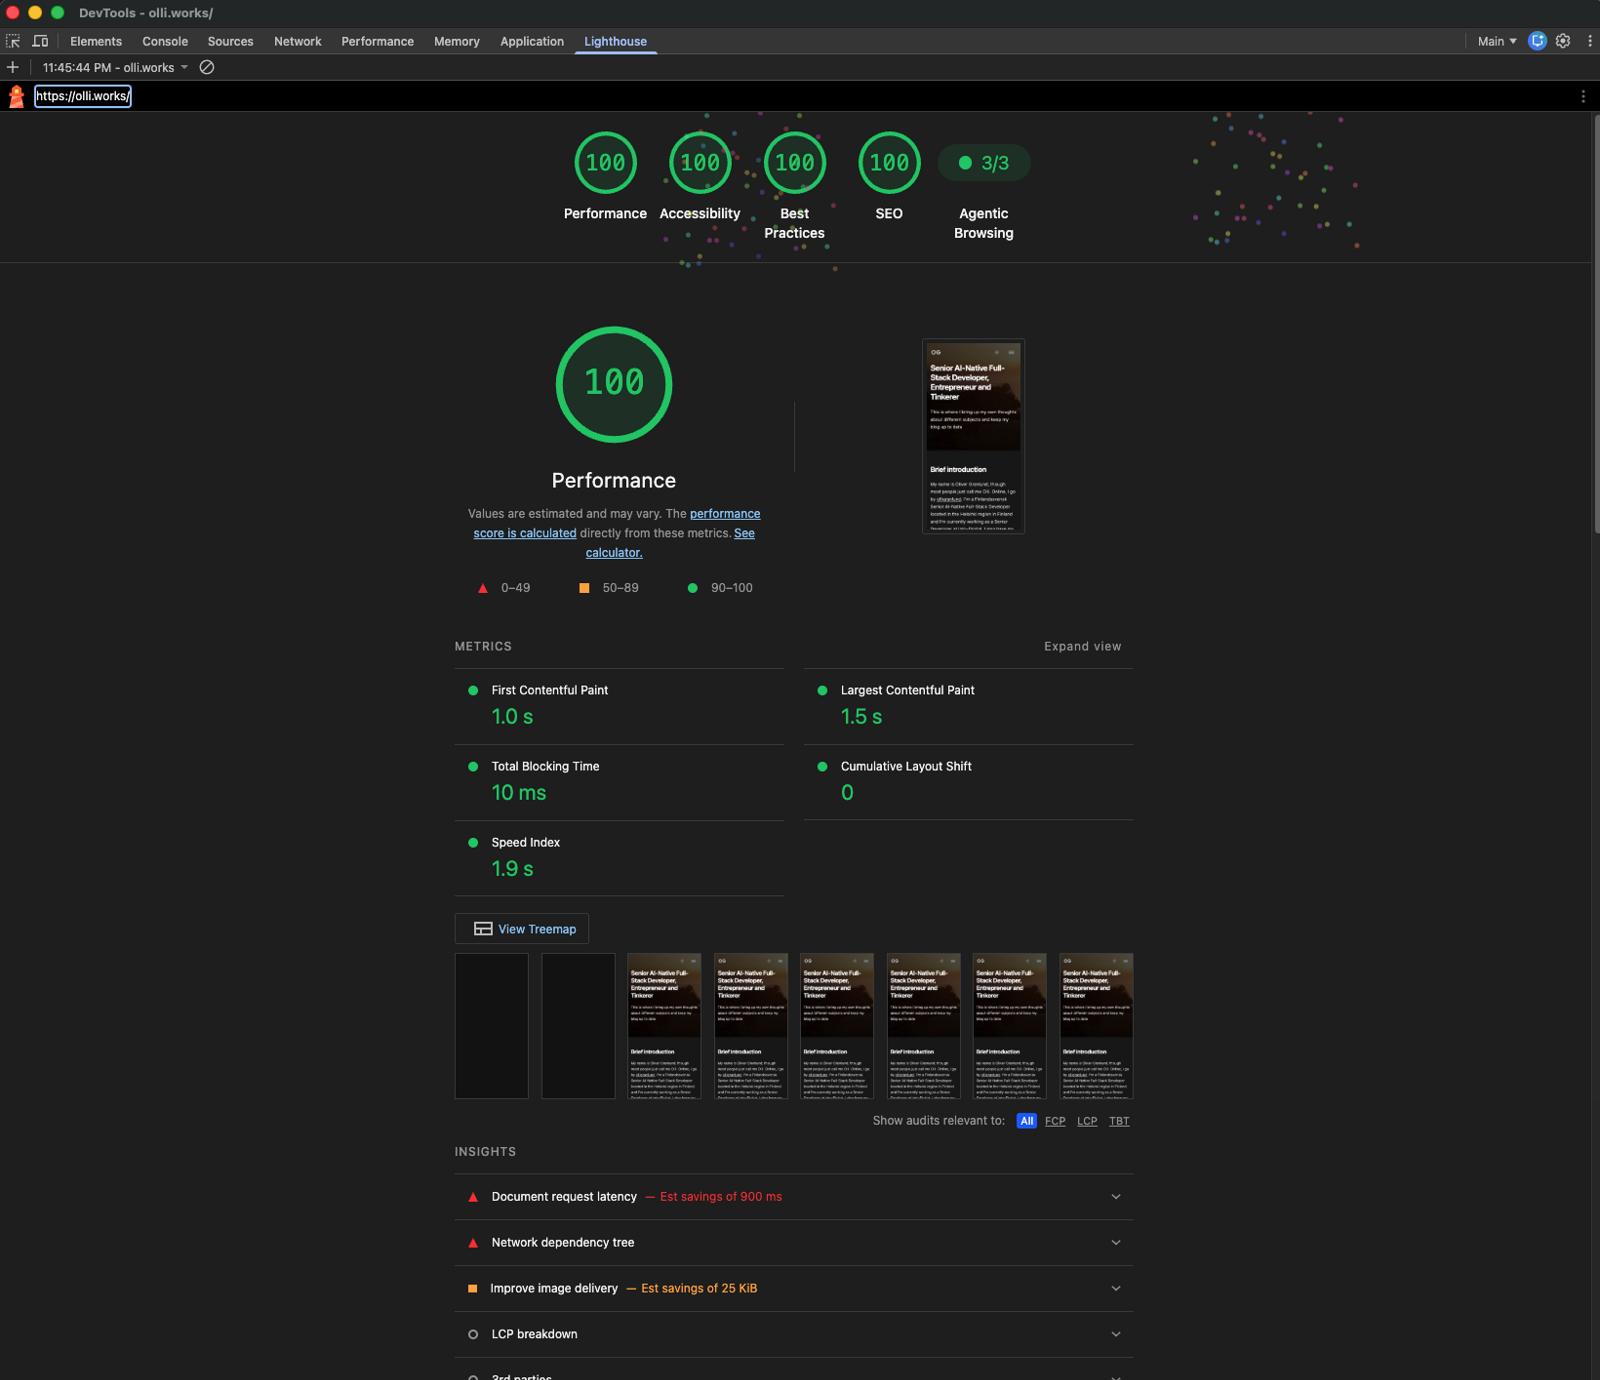Toggle the device toolbar icon

(40, 41)
